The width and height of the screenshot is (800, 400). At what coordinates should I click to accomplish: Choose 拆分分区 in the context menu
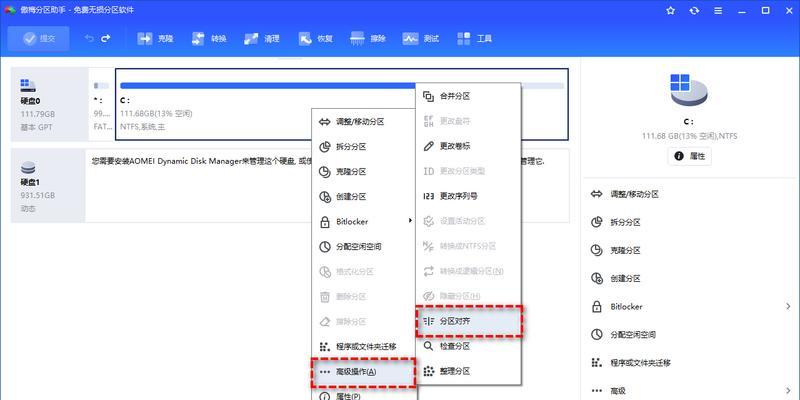tap(363, 147)
